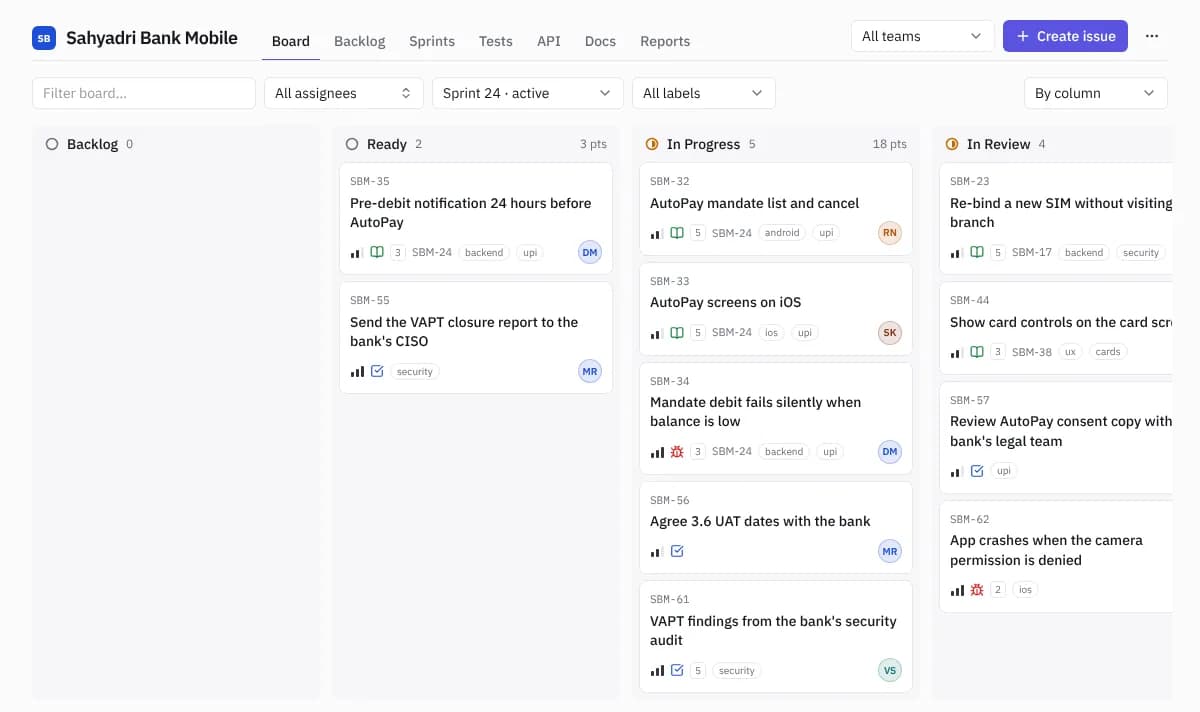1200x712 pixels.
Task: Click the Ready column status circle icon
Action: point(352,144)
